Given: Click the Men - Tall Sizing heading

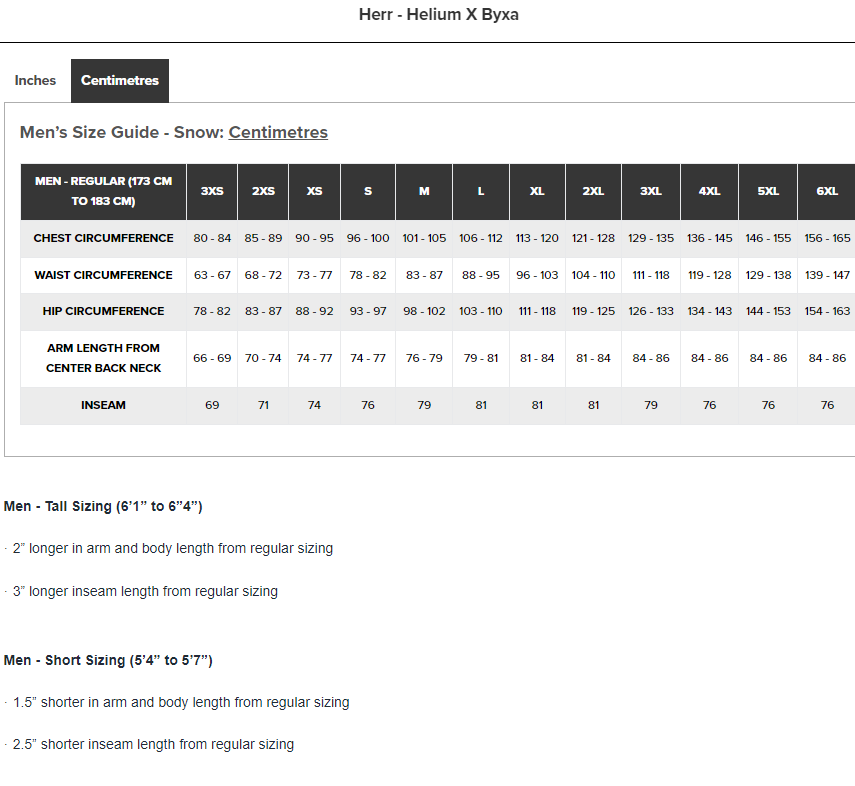Looking at the screenshot, I should pyautogui.click(x=103, y=506).
